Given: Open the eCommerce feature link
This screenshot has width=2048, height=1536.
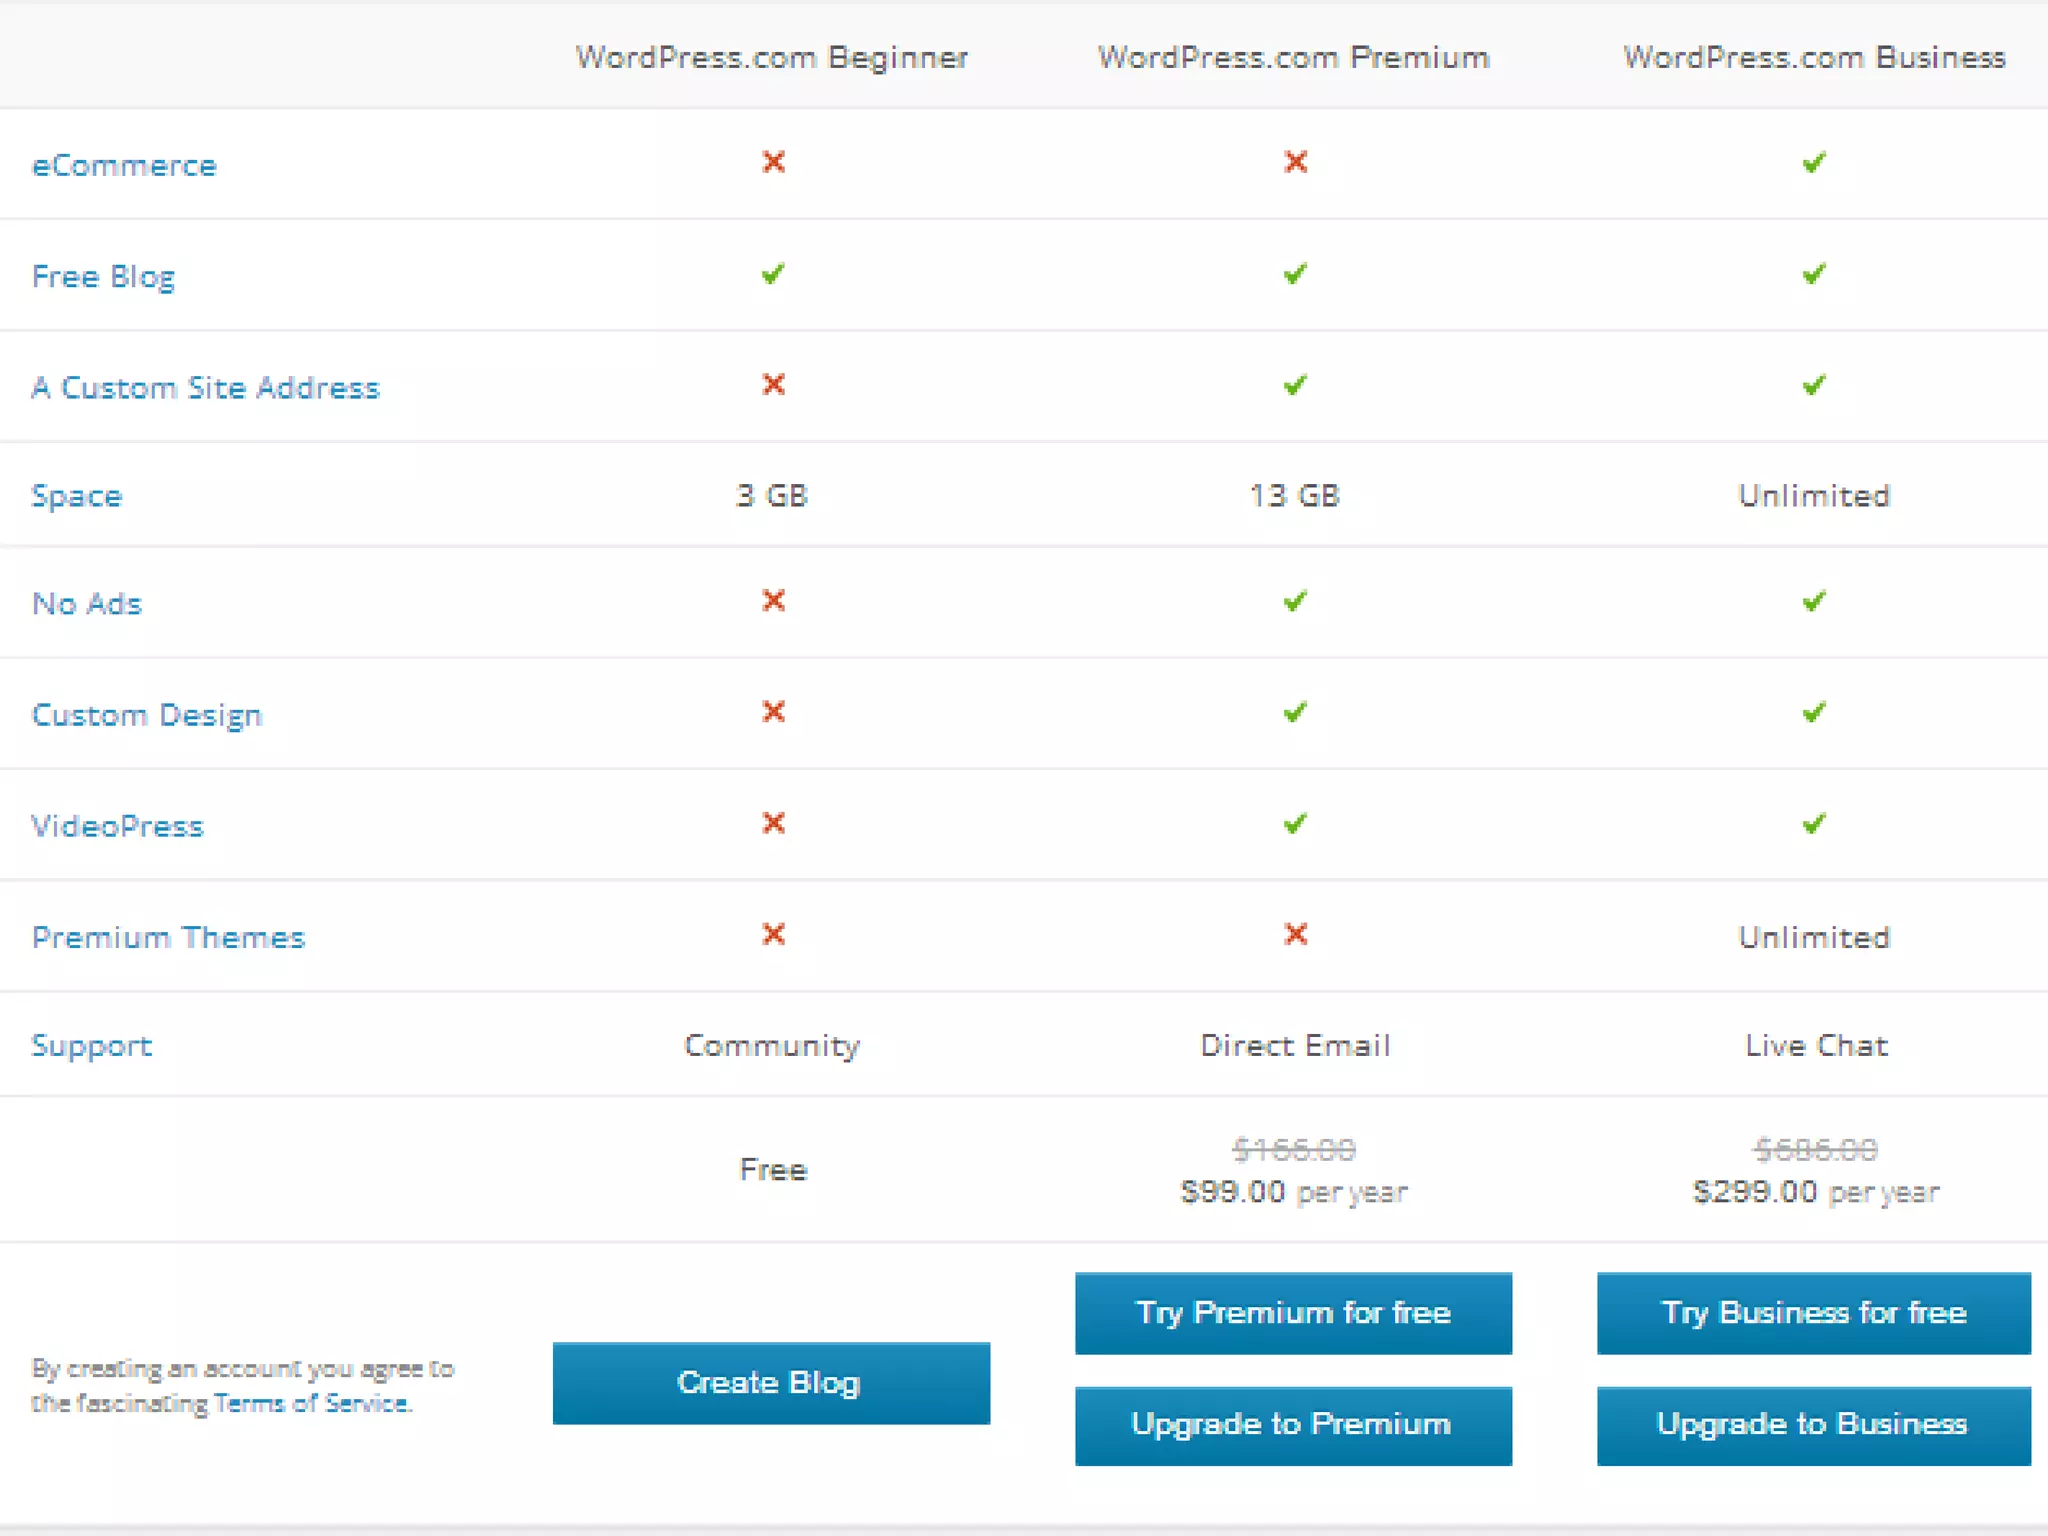Looking at the screenshot, I should click(124, 165).
